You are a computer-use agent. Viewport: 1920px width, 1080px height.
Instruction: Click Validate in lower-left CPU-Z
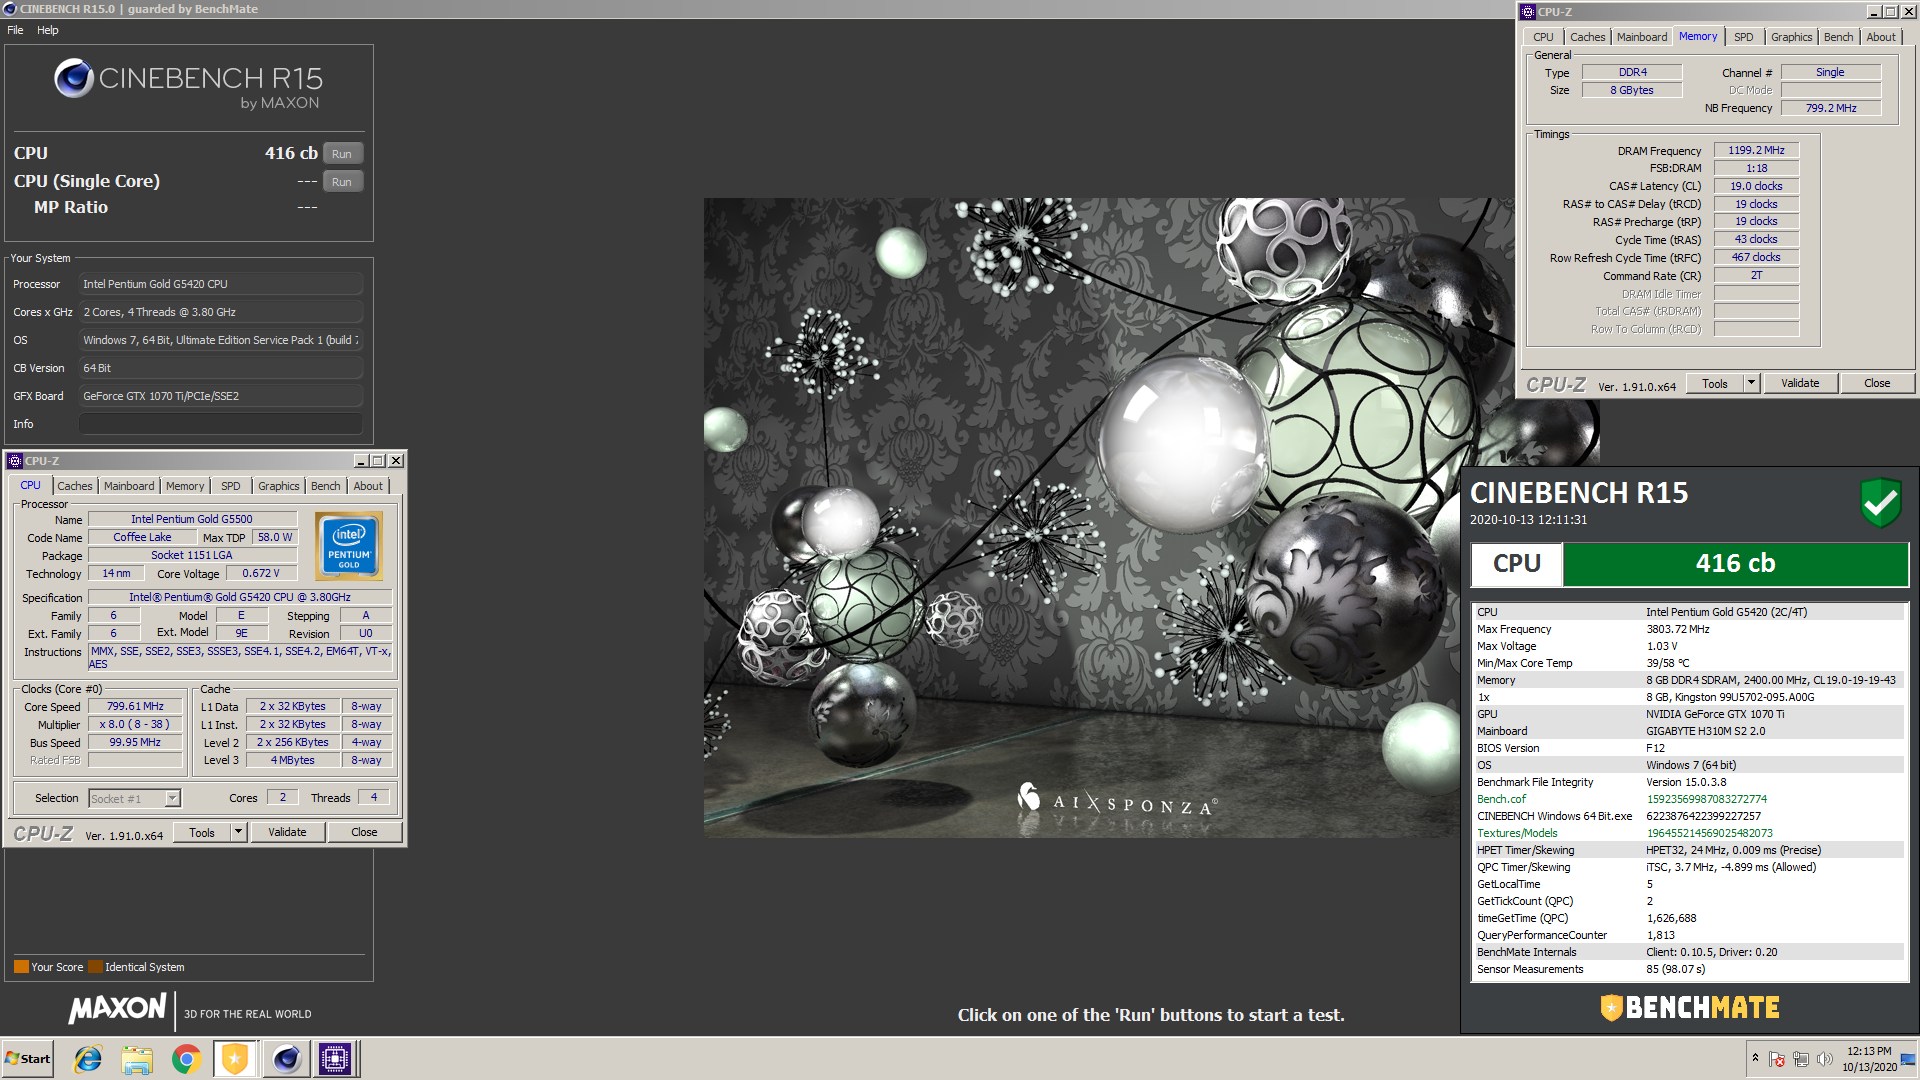coord(287,832)
